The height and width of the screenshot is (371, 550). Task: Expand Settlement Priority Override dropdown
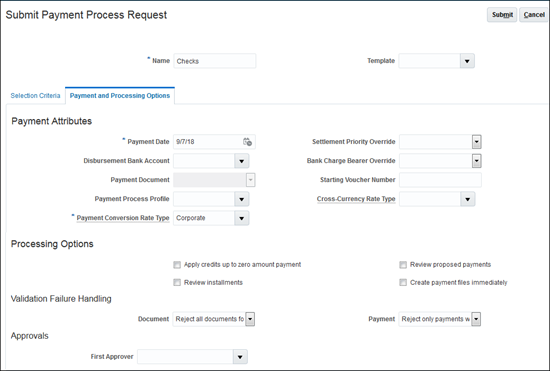click(x=476, y=142)
